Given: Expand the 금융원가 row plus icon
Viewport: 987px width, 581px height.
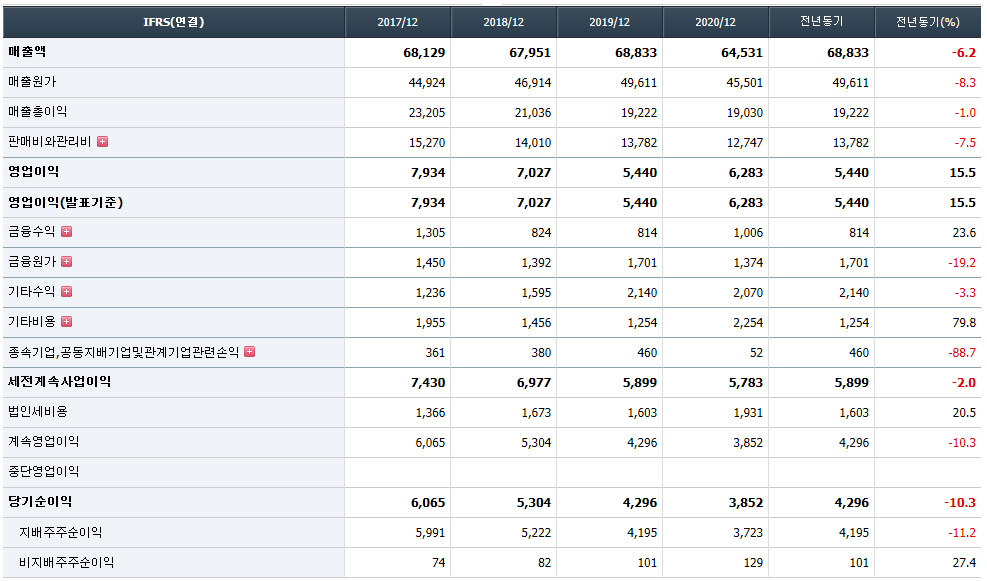Looking at the screenshot, I should [66, 261].
